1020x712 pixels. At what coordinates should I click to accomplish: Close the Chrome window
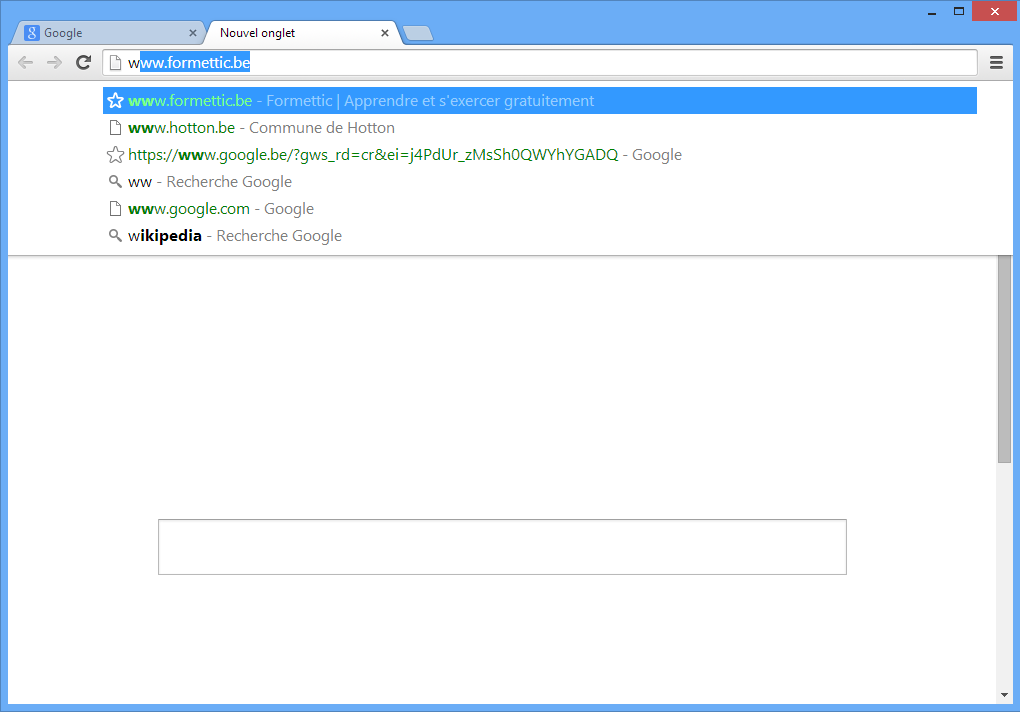tap(995, 12)
